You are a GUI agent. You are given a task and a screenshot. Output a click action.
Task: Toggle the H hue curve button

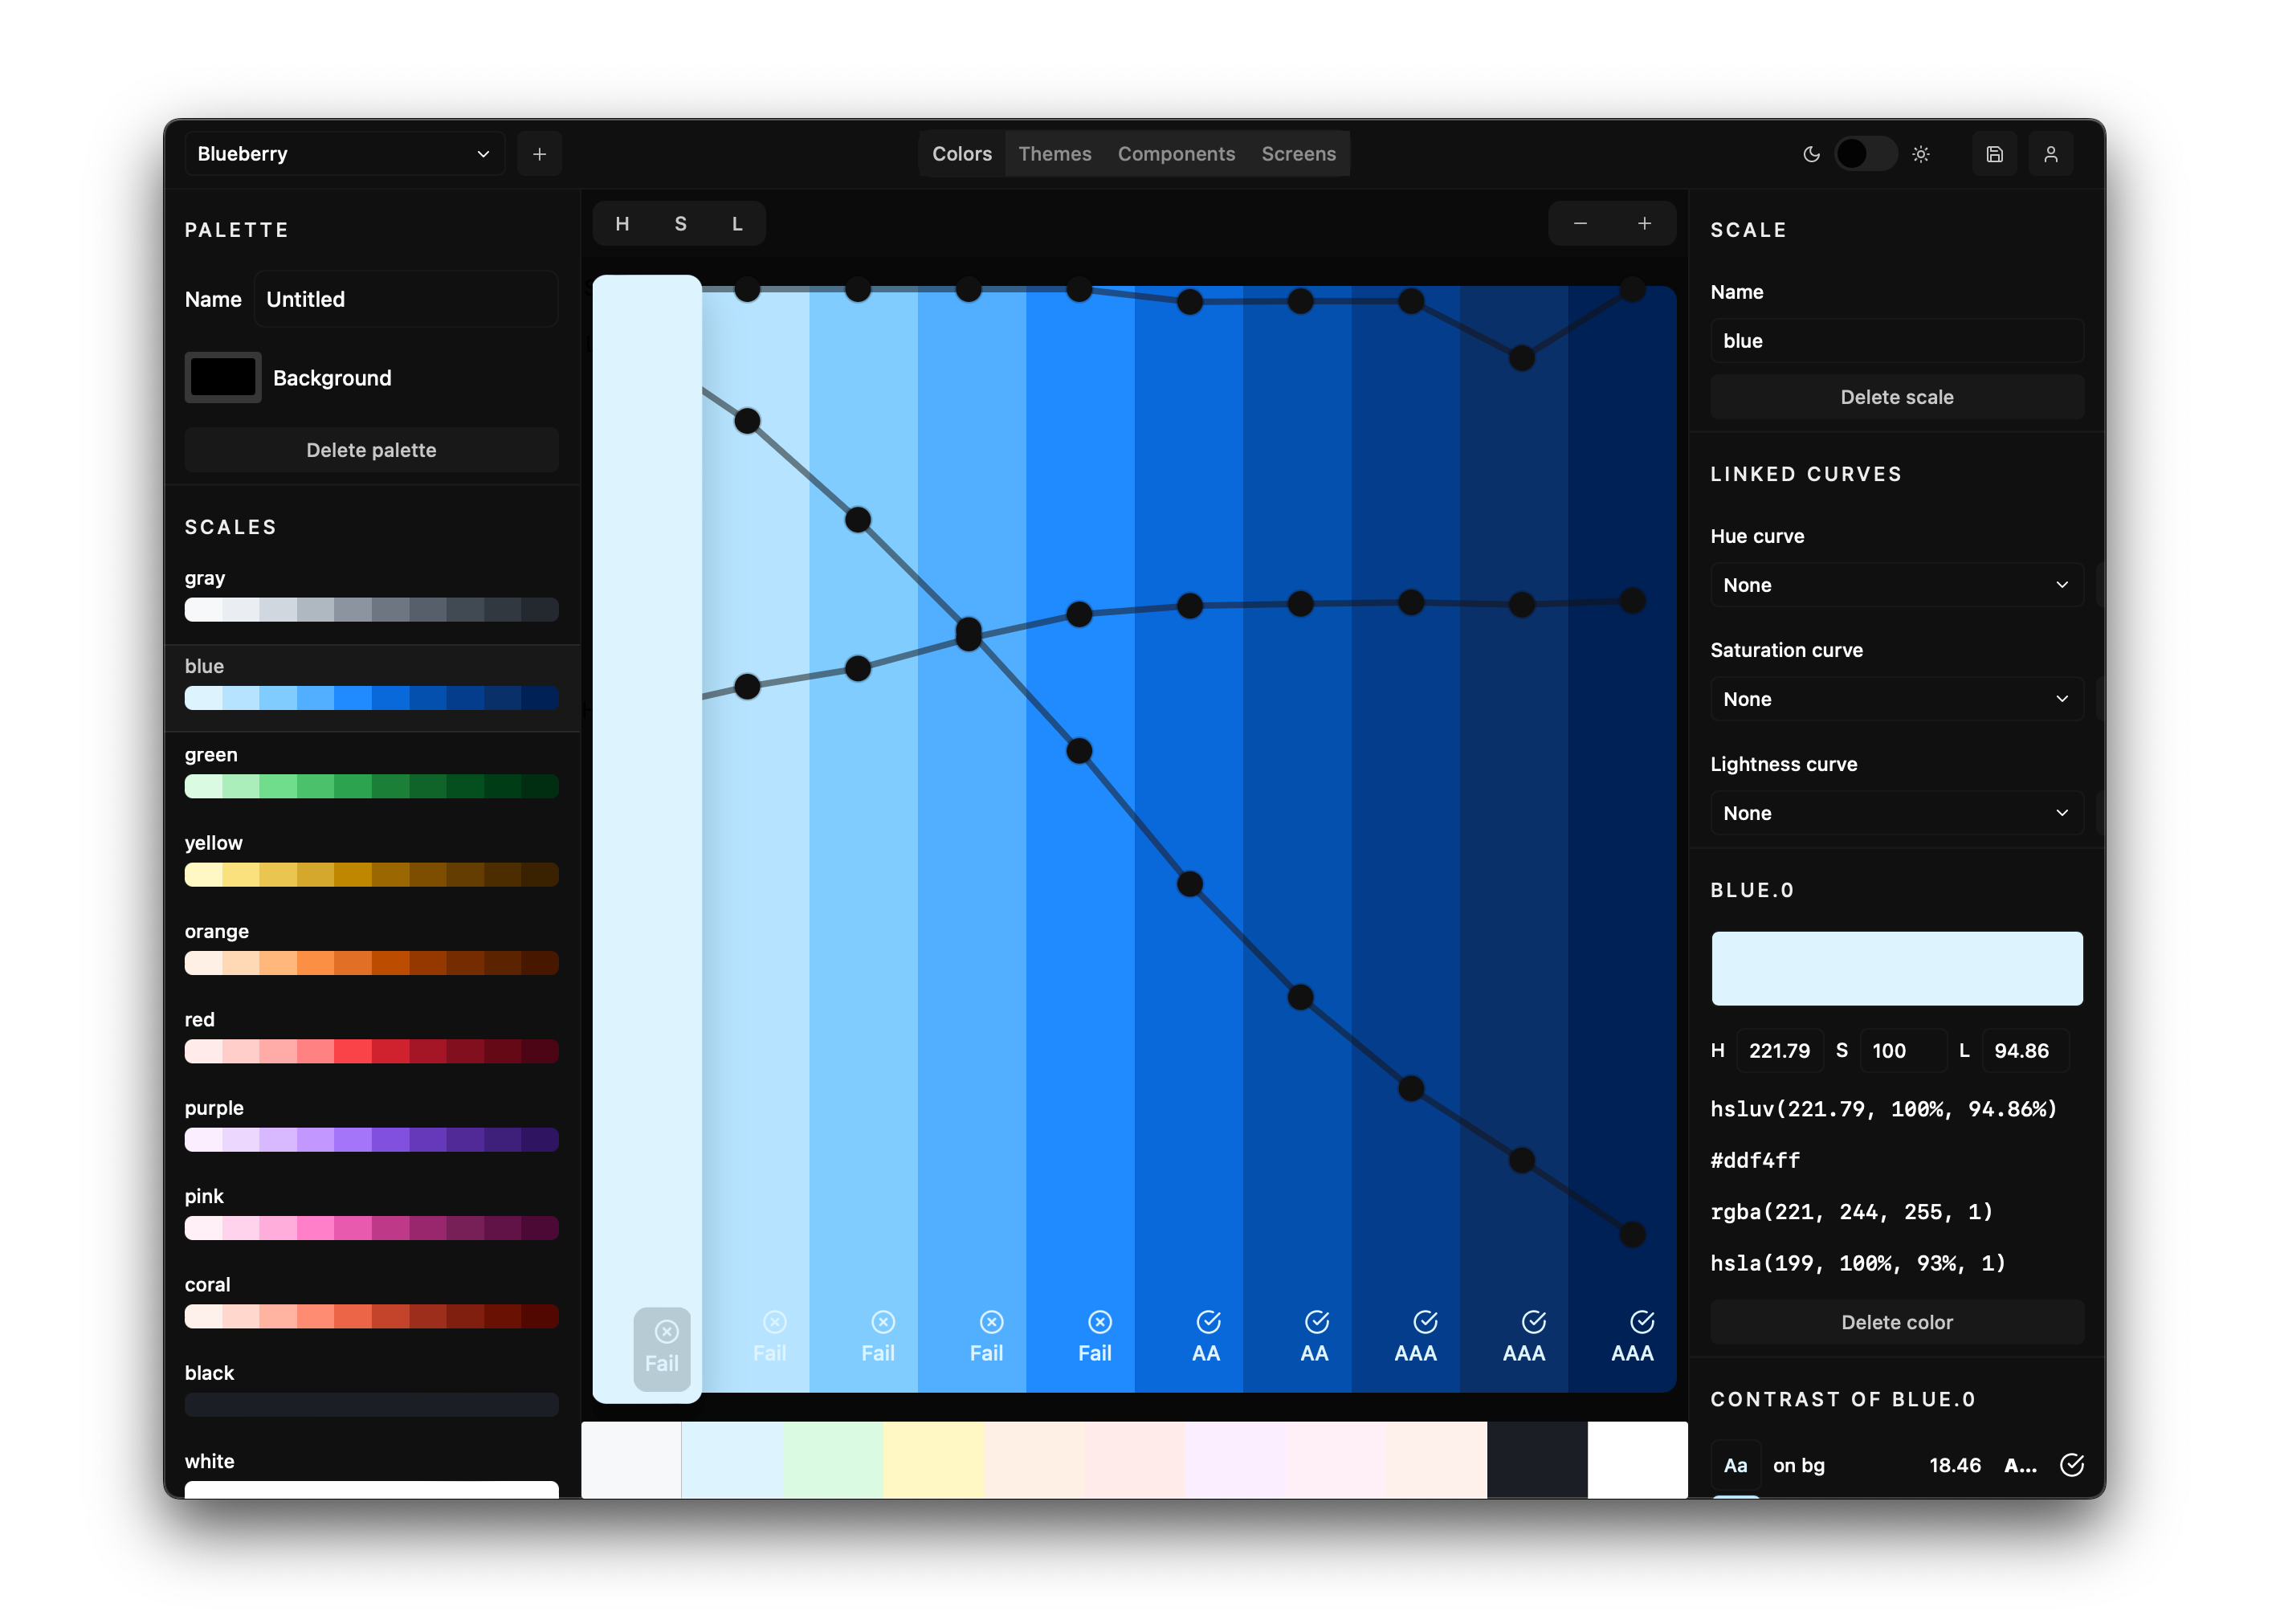(622, 224)
